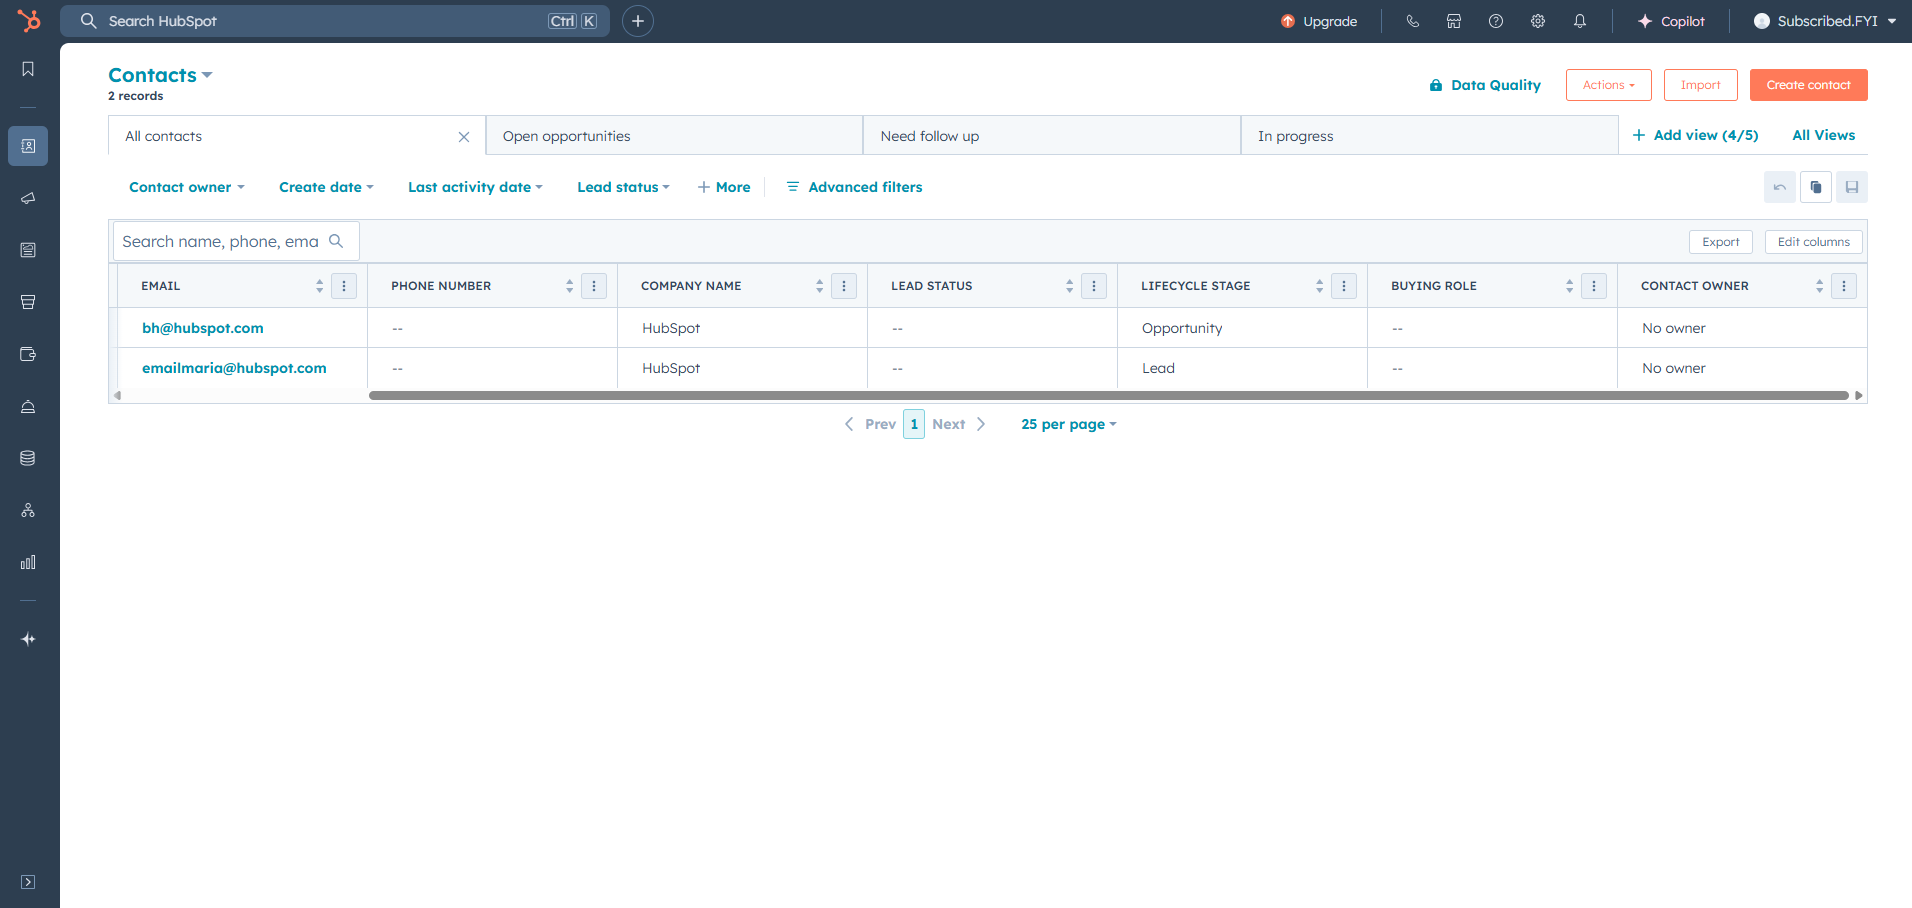Sort by the Company Name column

pos(820,286)
